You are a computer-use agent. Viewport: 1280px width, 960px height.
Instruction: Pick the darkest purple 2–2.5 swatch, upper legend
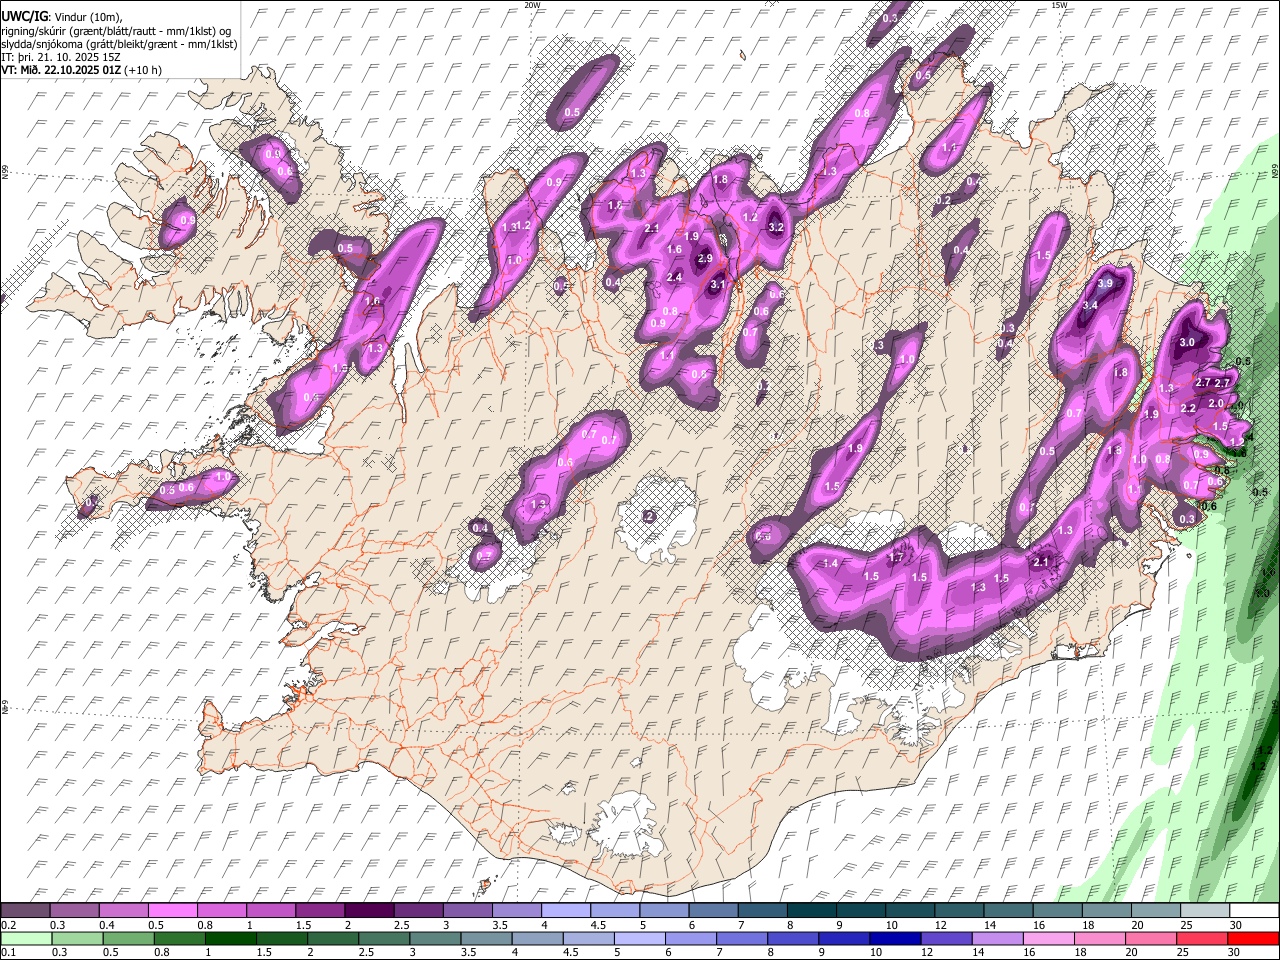coord(369,911)
